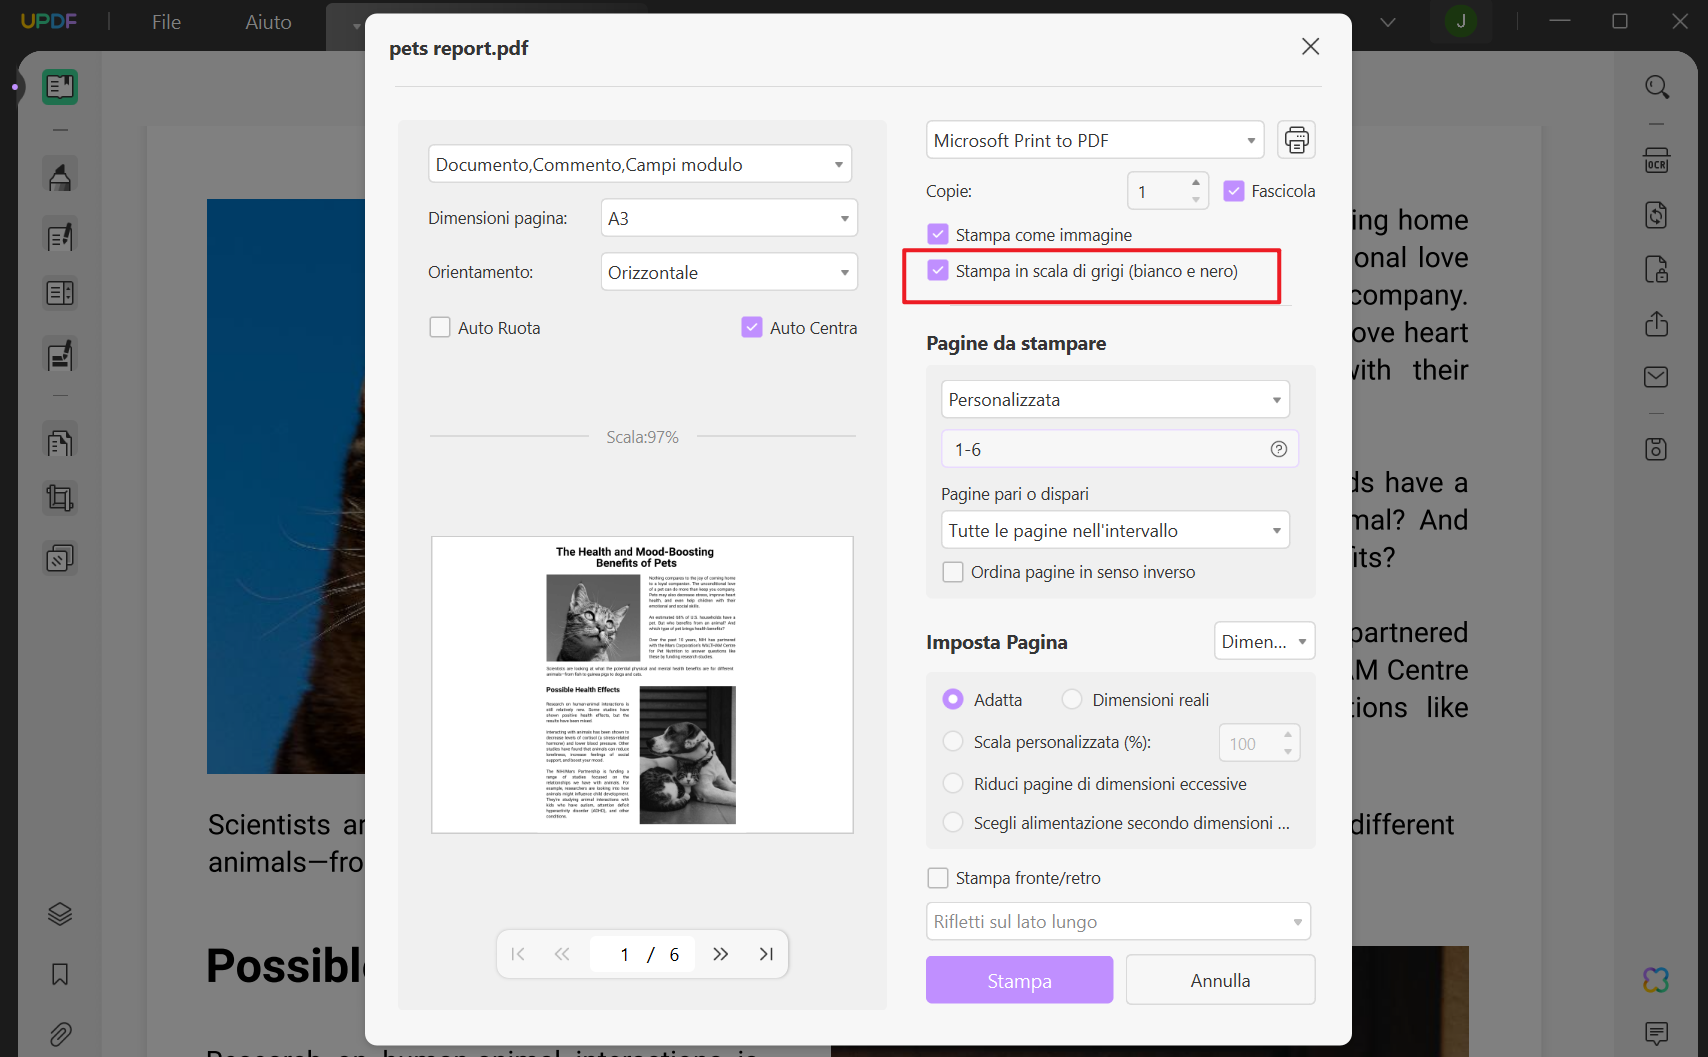Disable the Auto Centra checkbox

752,327
